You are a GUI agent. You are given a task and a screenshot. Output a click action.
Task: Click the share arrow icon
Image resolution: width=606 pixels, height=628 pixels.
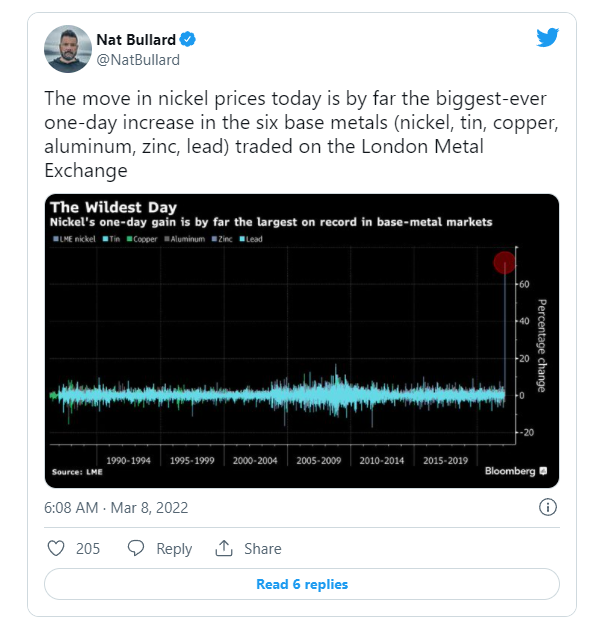pyautogui.click(x=224, y=548)
